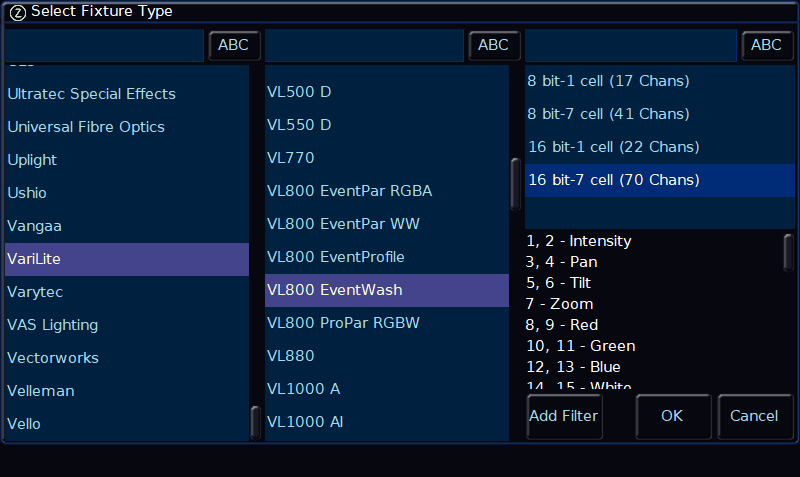Select VL800 EventPar WW fixture
This screenshot has width=800, height=477.
[x=387, y=224]
